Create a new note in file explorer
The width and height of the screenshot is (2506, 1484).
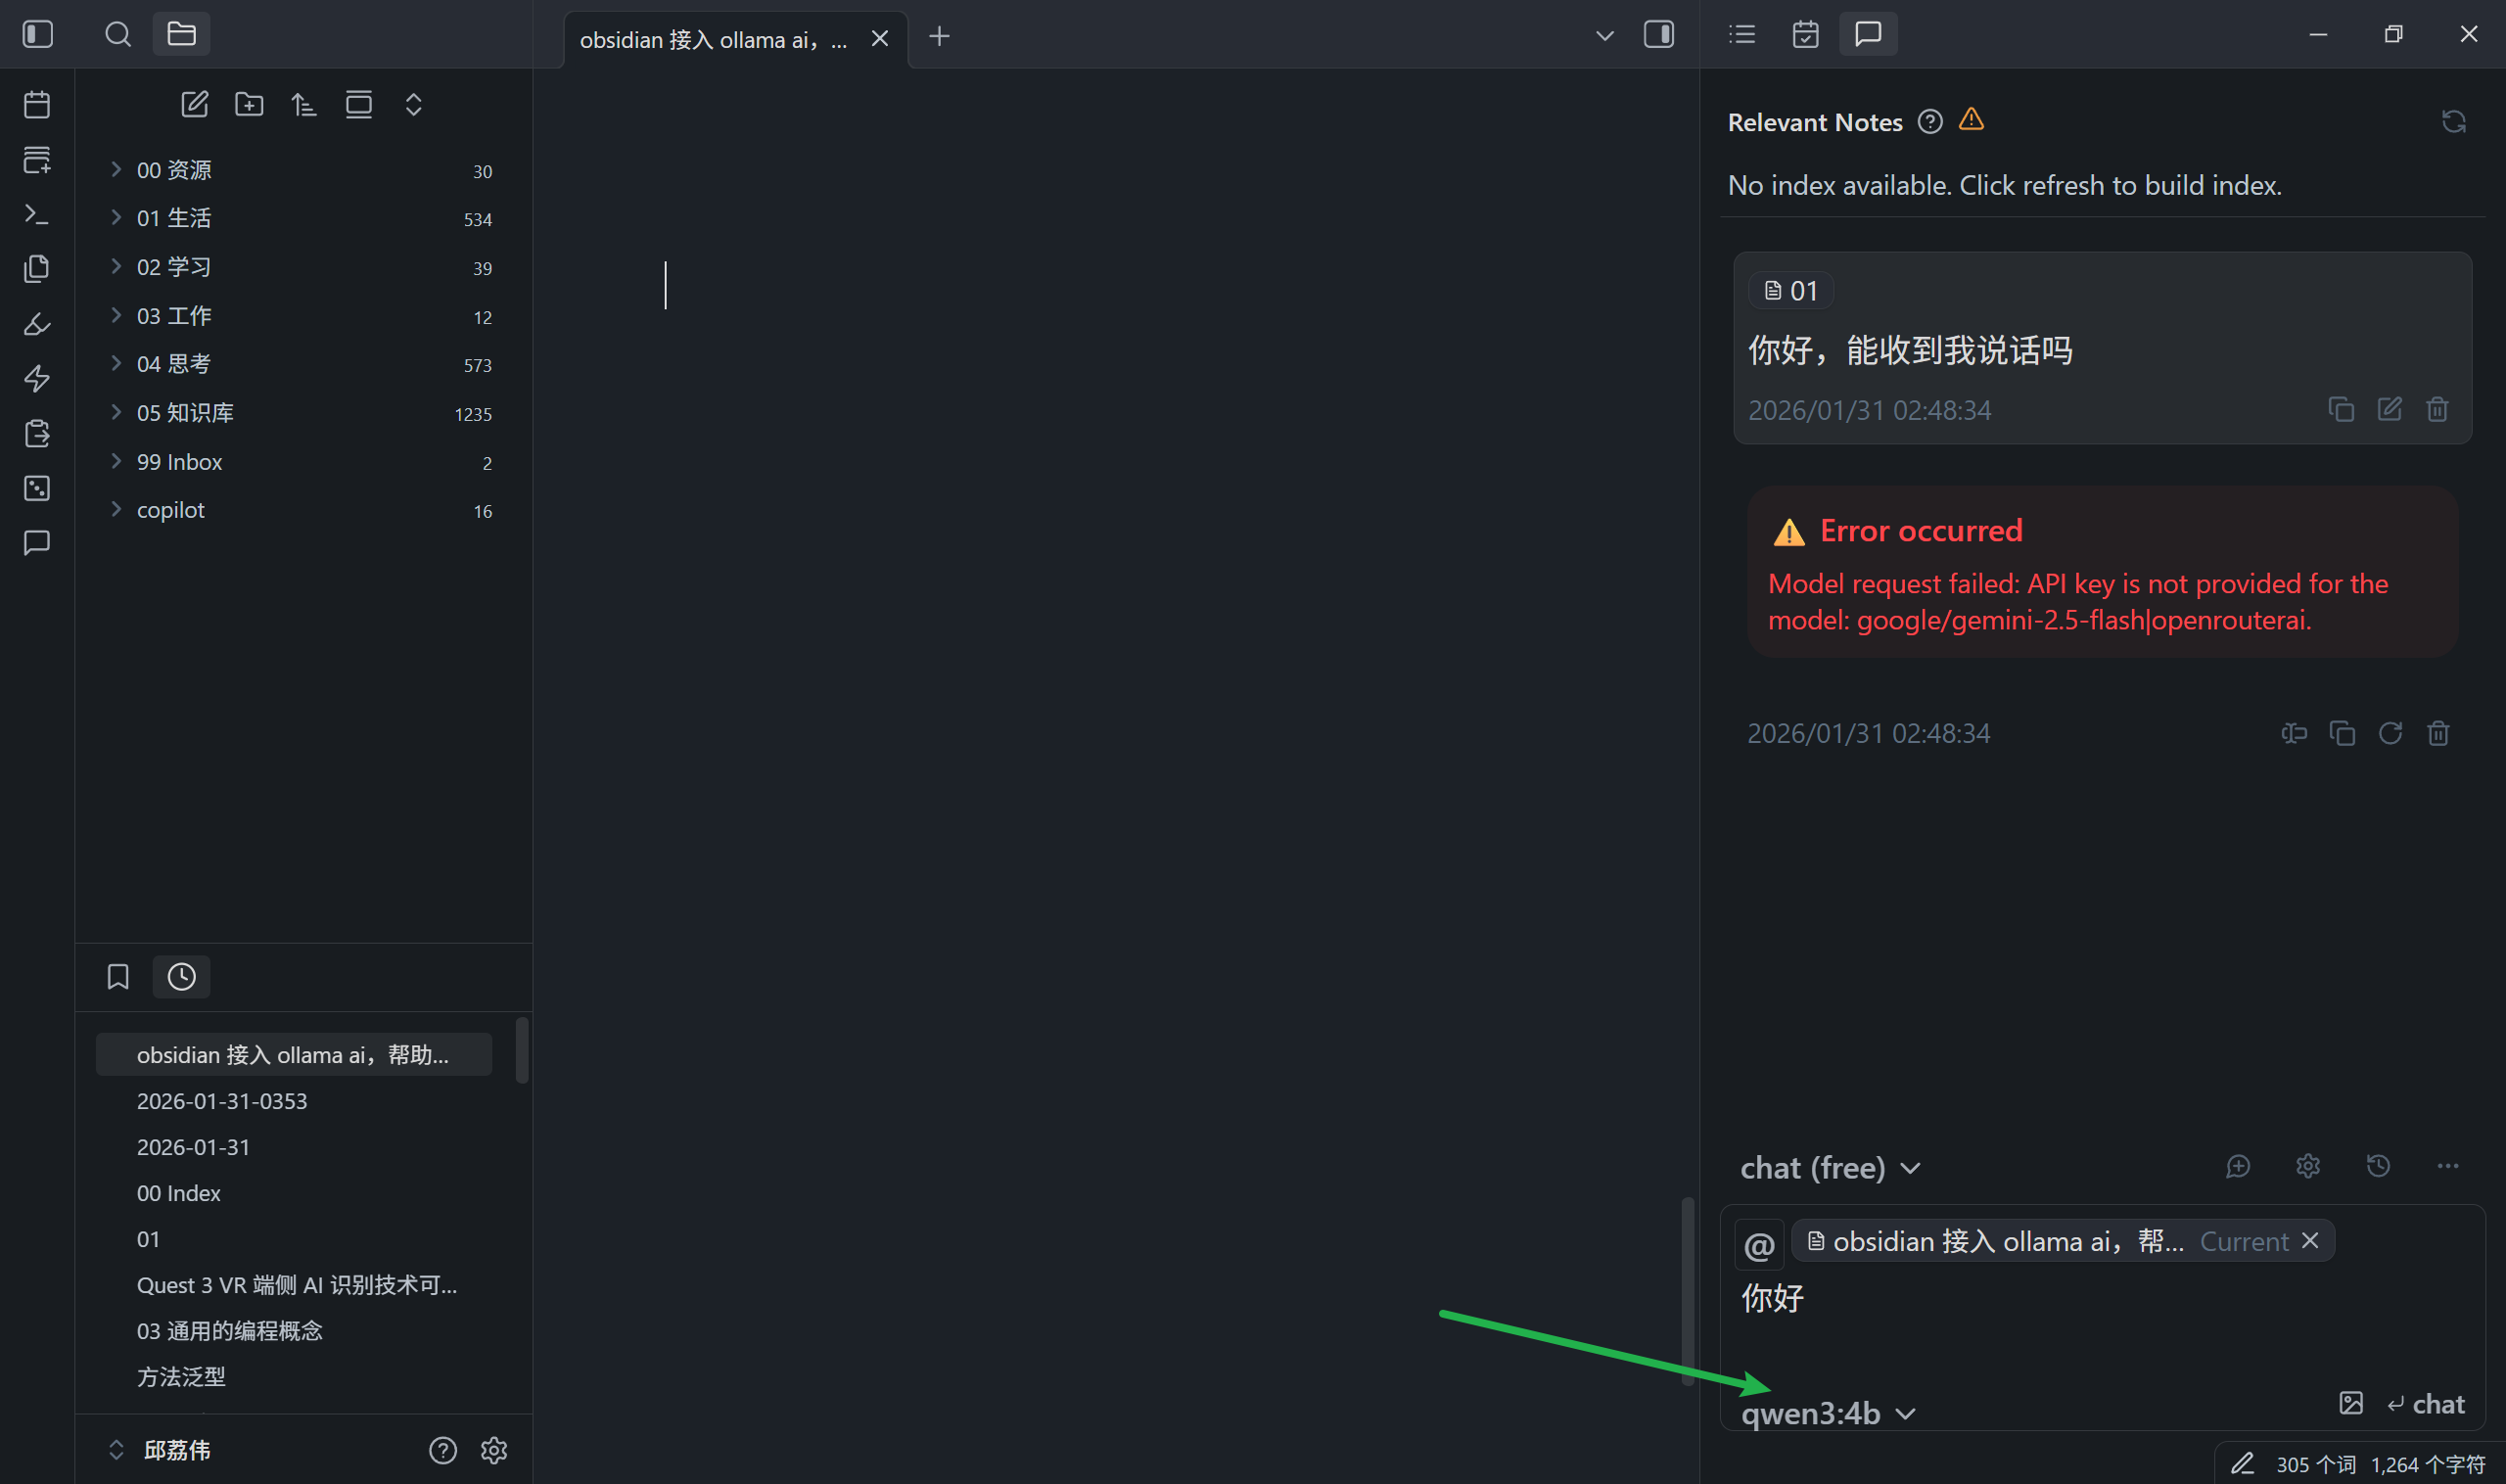click(x=194, y=104)
